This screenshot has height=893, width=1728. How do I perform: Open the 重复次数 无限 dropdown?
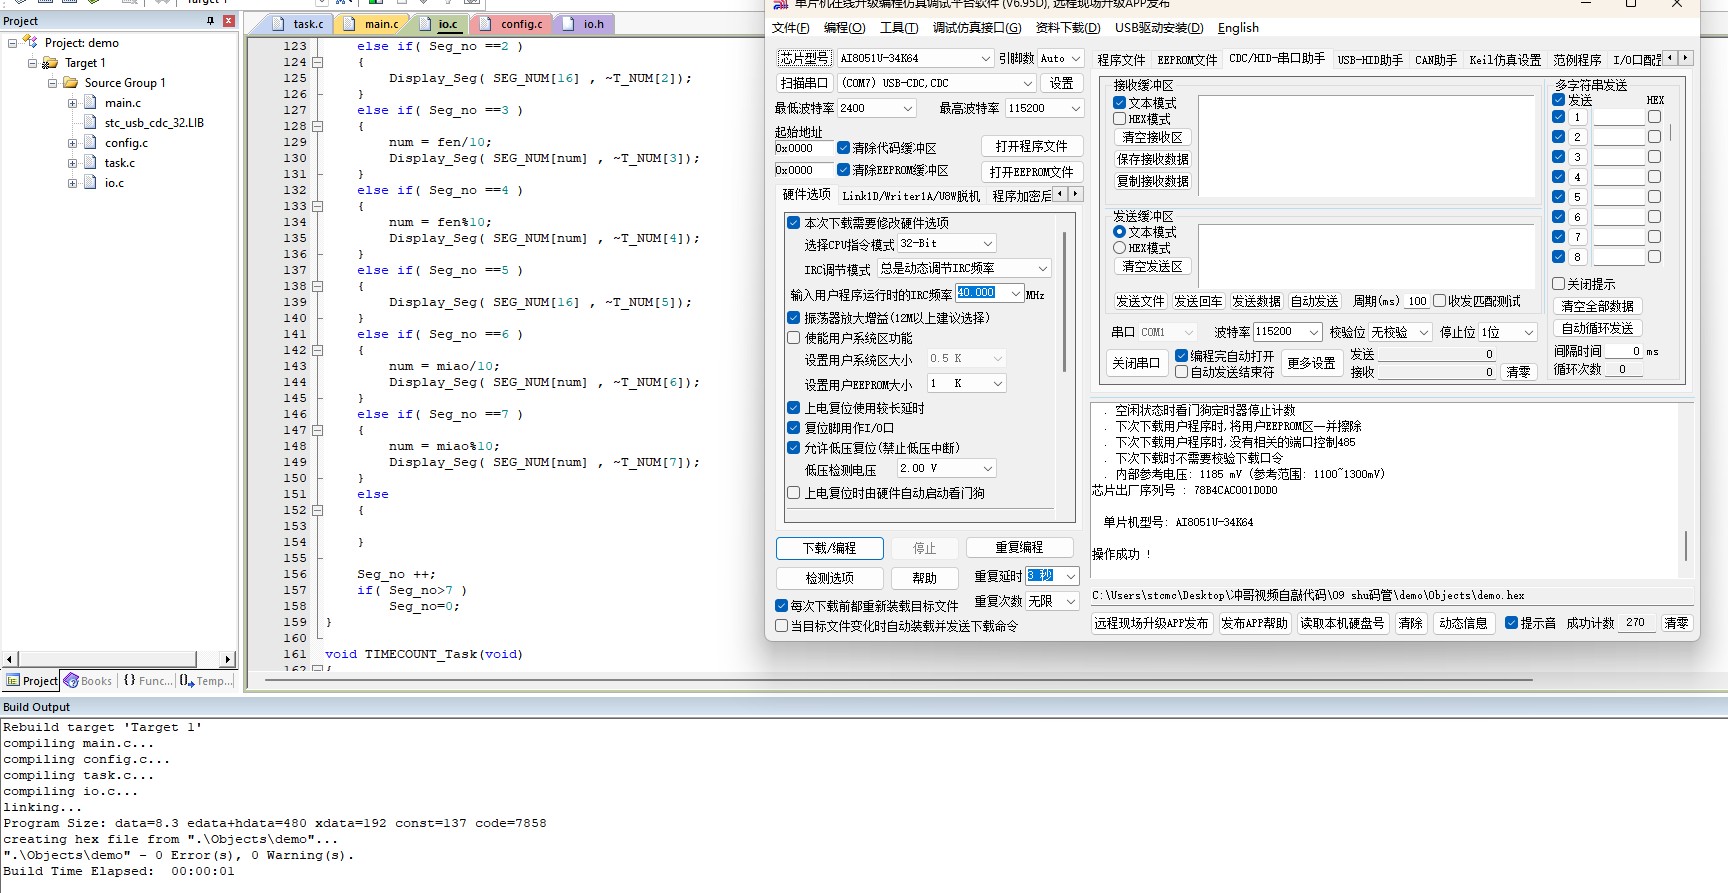pyautogui.click(x=1052, y=601)
